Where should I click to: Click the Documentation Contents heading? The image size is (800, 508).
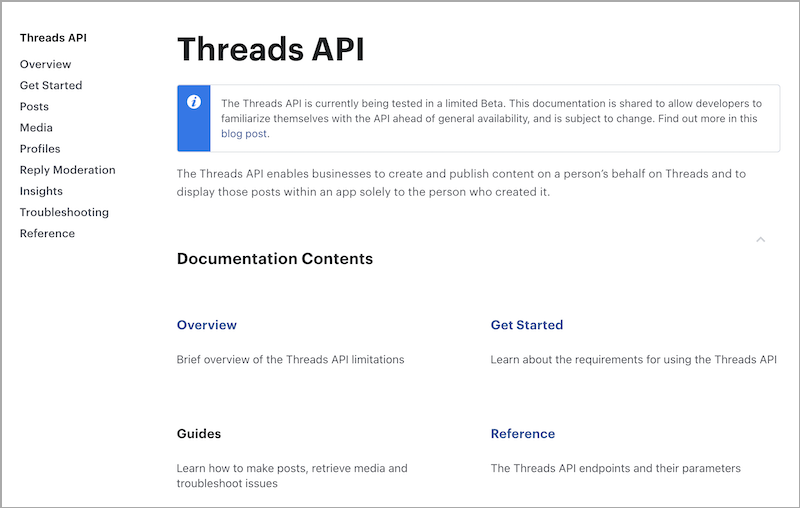(274, 259)
